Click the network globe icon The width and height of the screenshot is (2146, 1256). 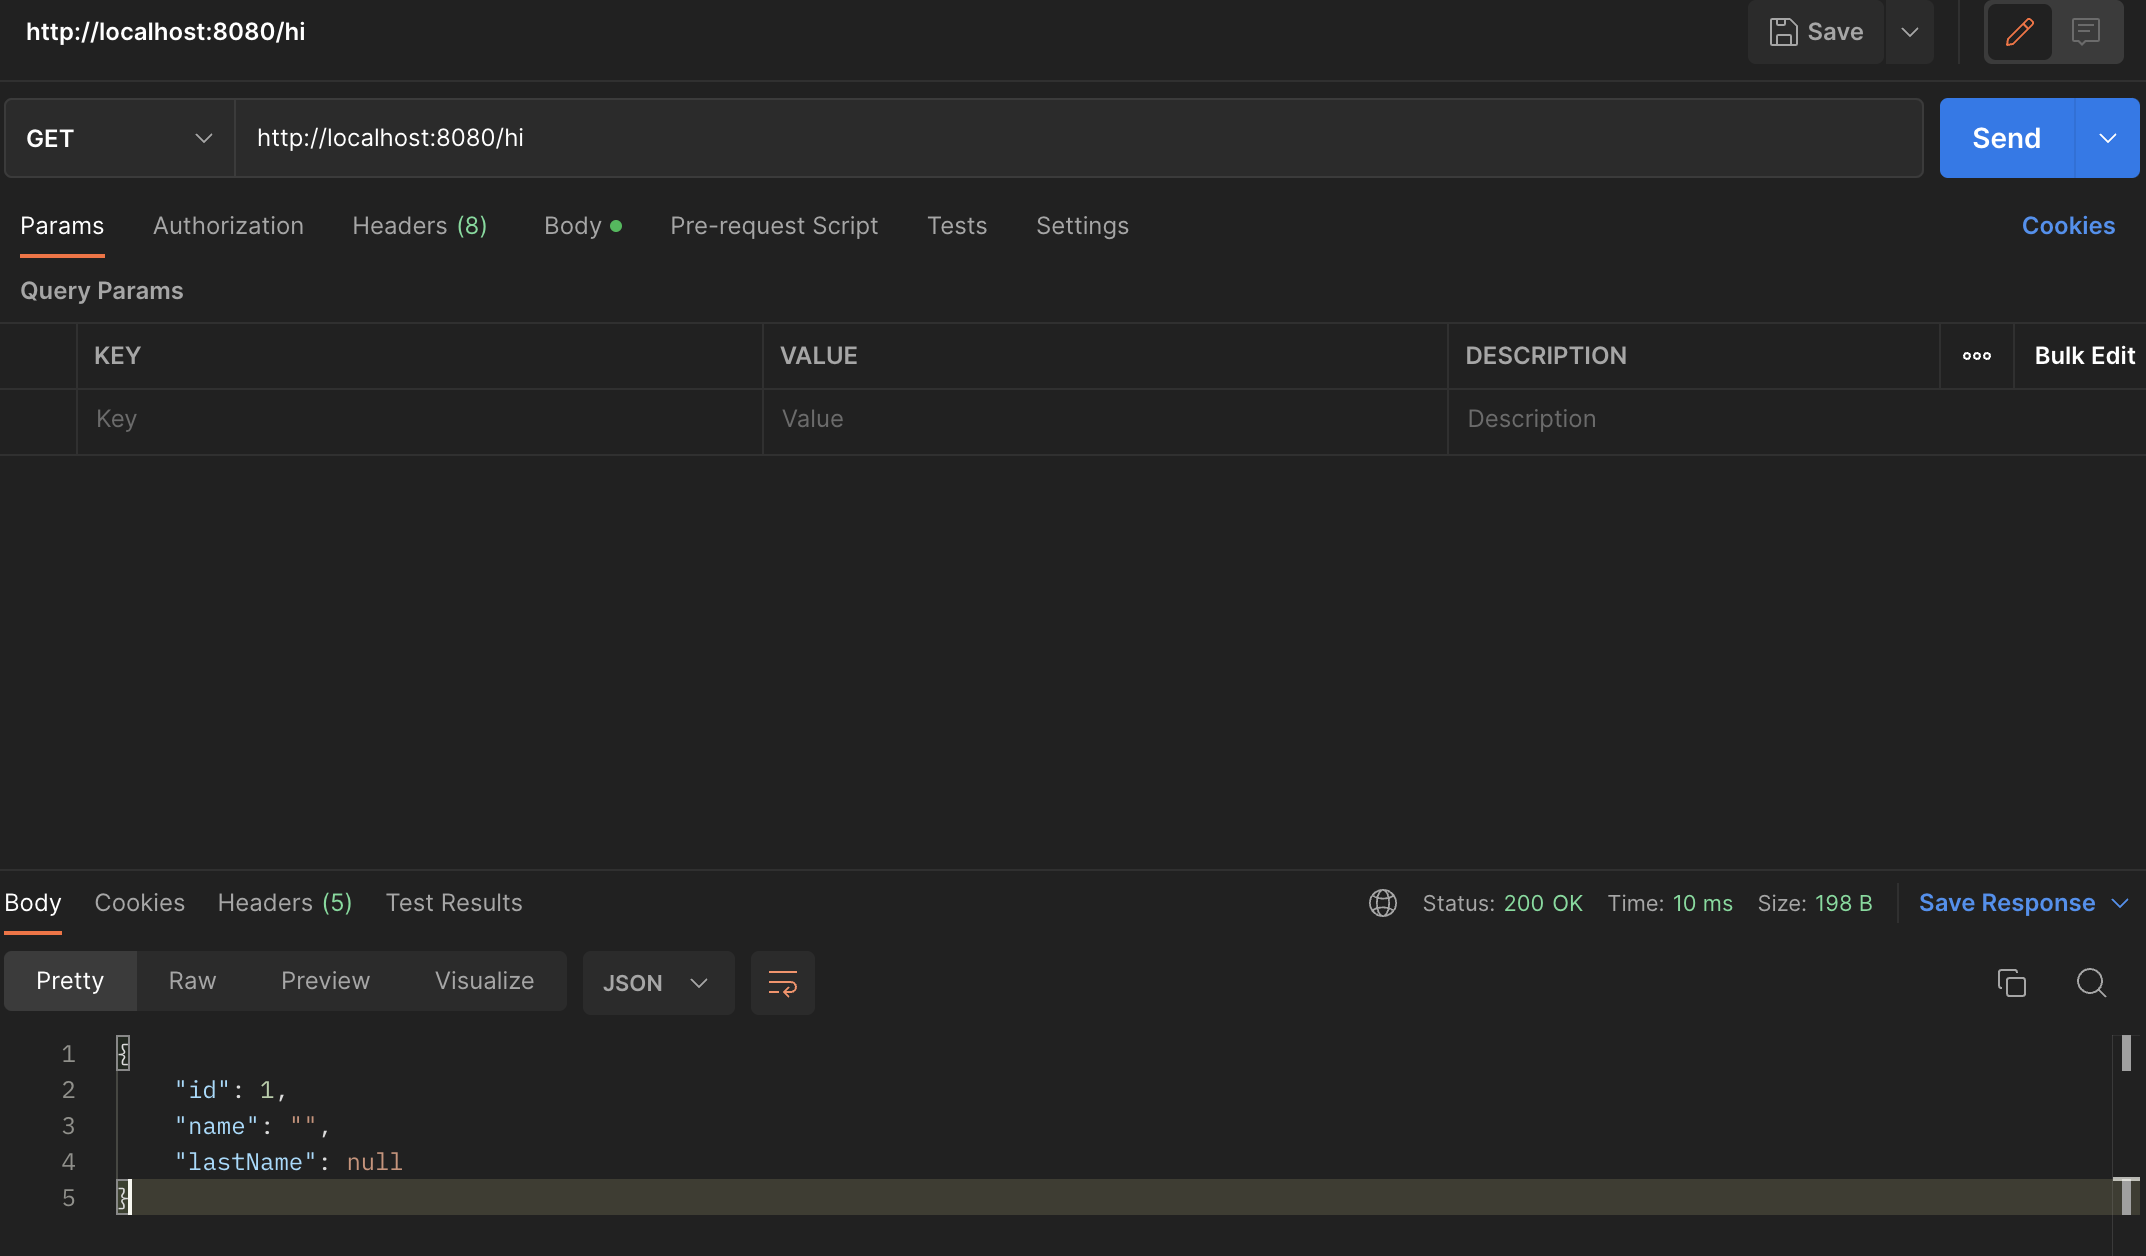pos(1382,903)
